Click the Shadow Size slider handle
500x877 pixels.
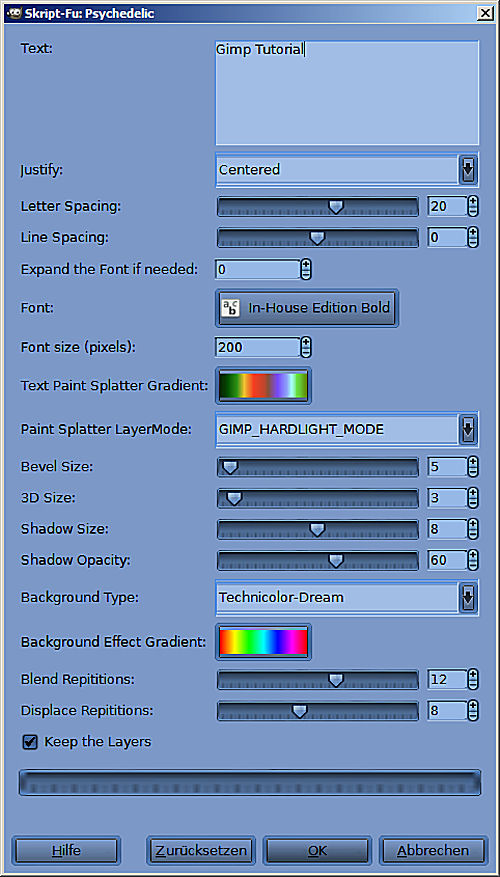[317, 530]
